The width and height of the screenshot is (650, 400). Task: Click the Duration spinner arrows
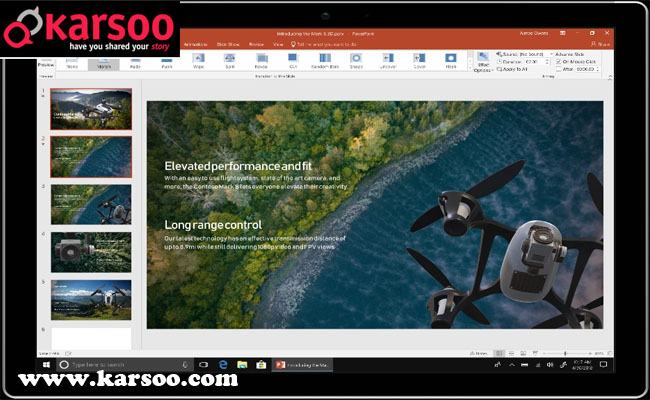pyautogui.click(x=548, y=62)
